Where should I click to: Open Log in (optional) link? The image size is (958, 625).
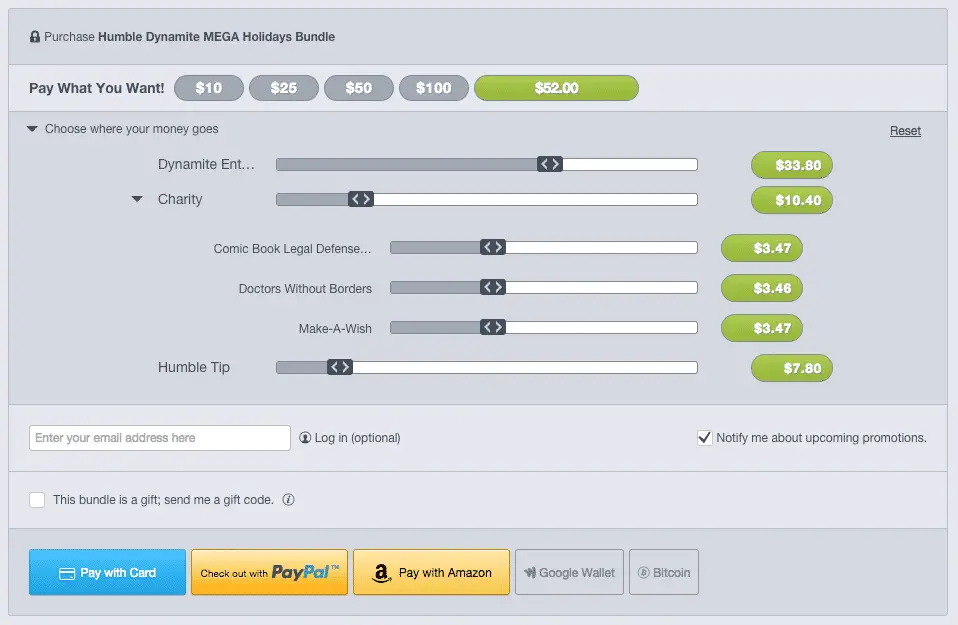(357, 437)
